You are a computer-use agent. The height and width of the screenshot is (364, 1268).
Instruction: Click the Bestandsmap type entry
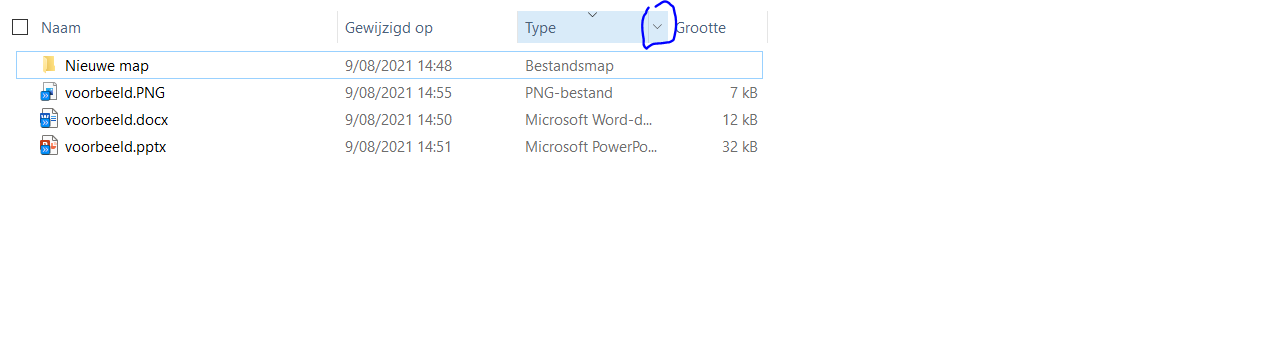(x=569, y=66)
